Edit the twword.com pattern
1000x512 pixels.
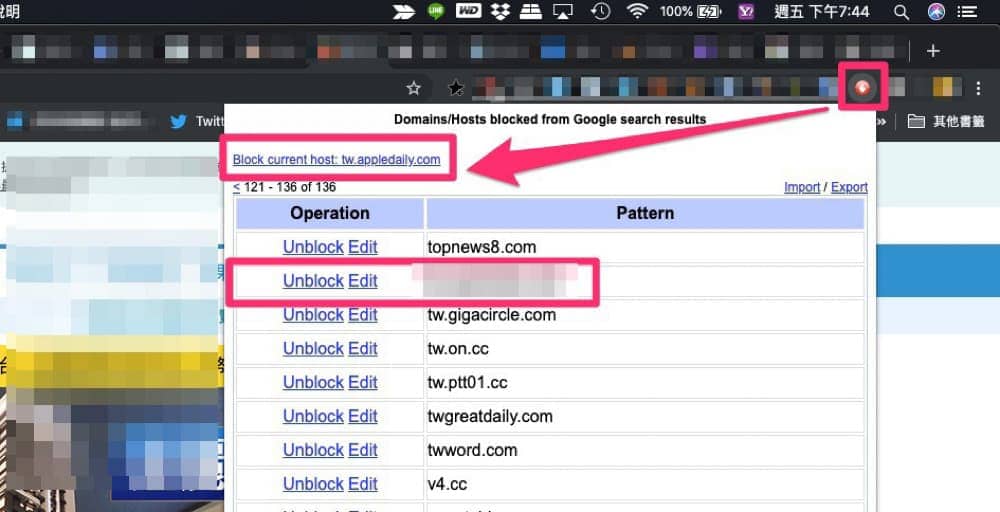363,450
